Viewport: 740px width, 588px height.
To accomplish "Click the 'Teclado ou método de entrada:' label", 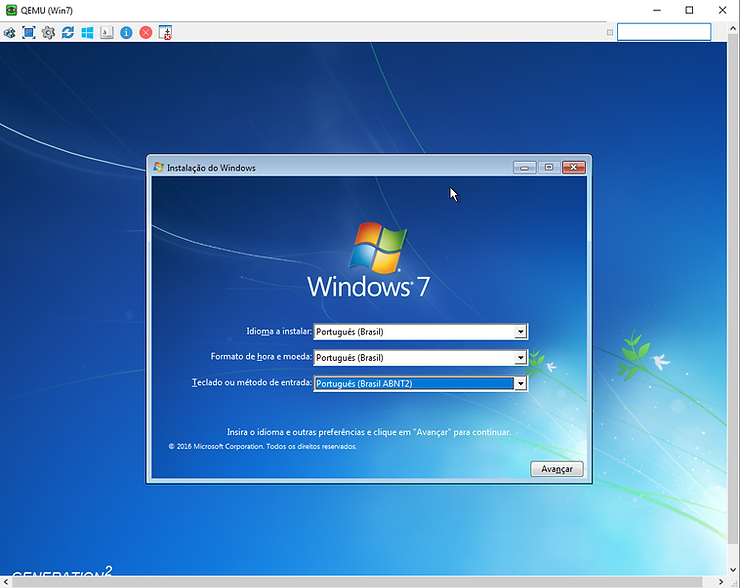I will pos(252,382).
